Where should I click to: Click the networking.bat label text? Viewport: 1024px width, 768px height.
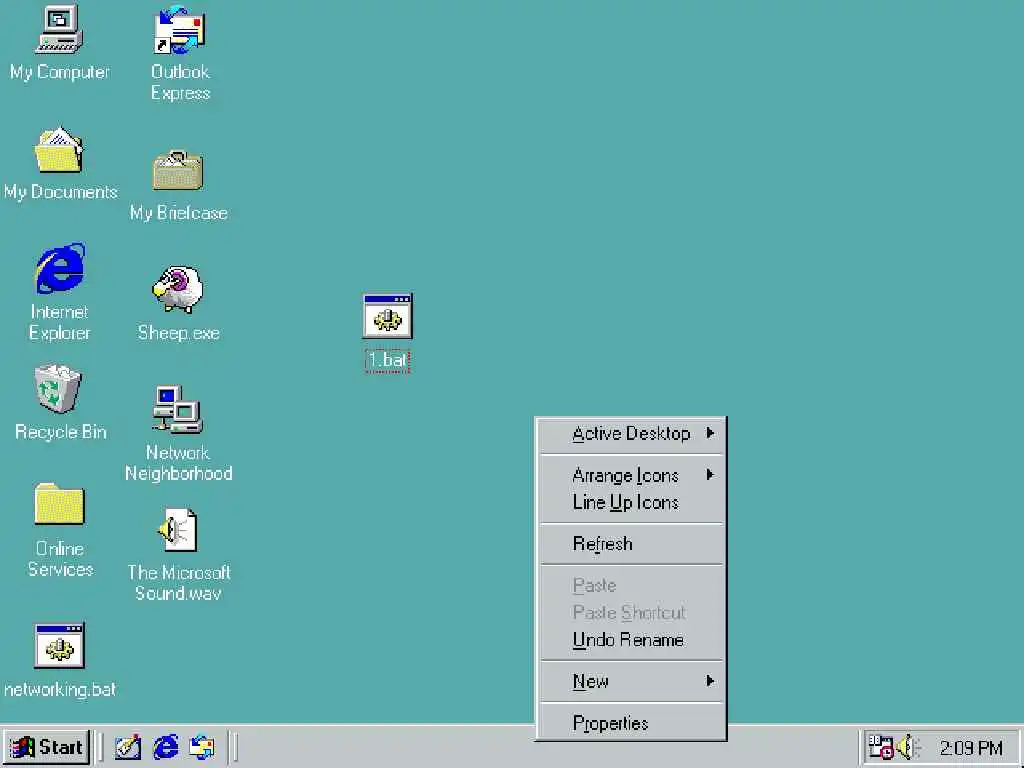59,690
